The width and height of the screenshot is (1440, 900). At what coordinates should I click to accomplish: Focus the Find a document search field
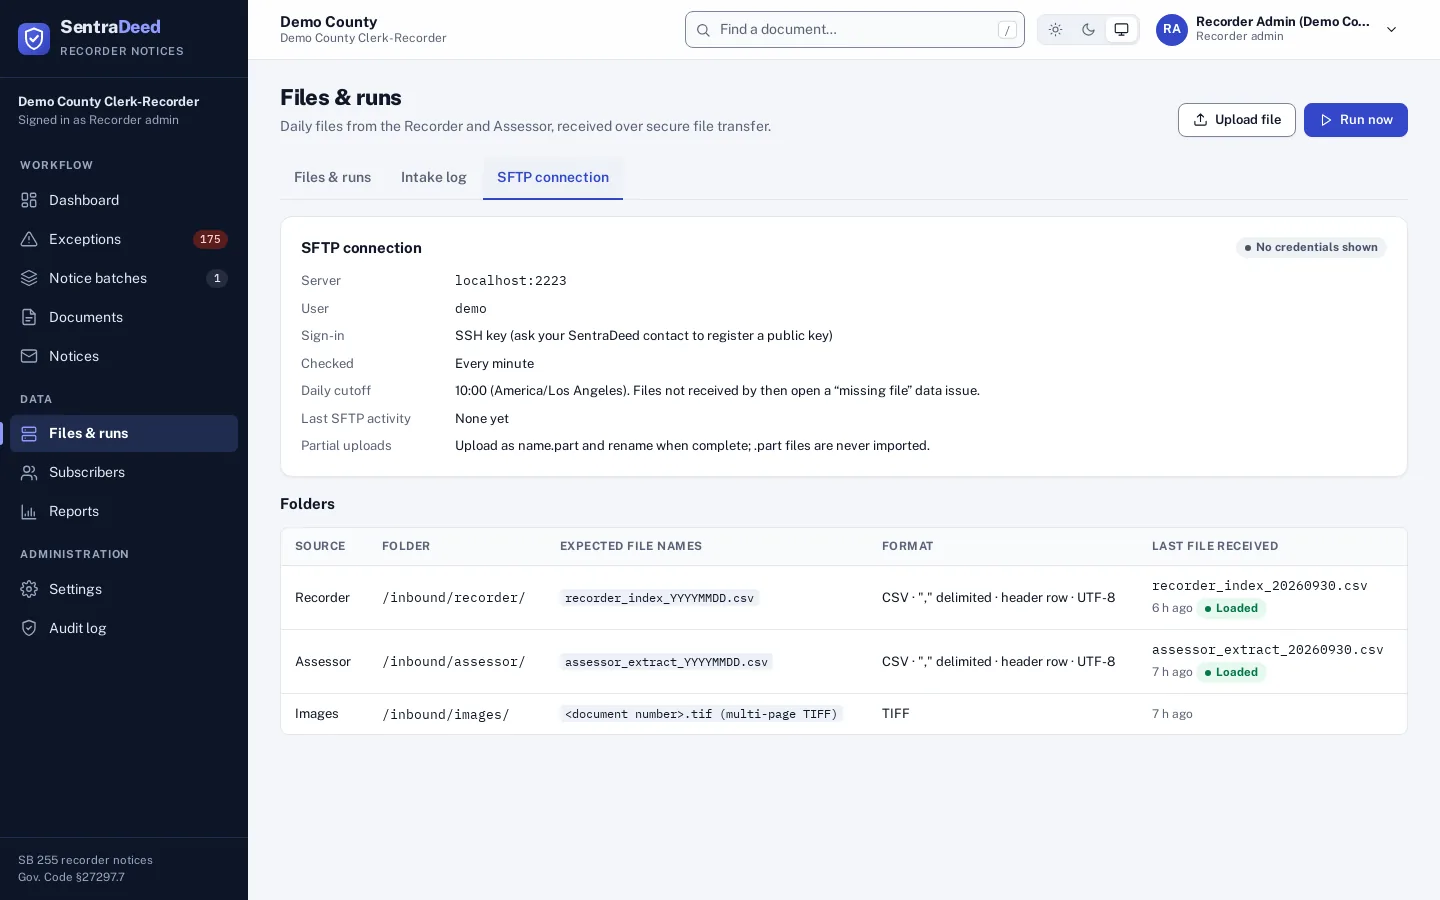click(855, 30)
